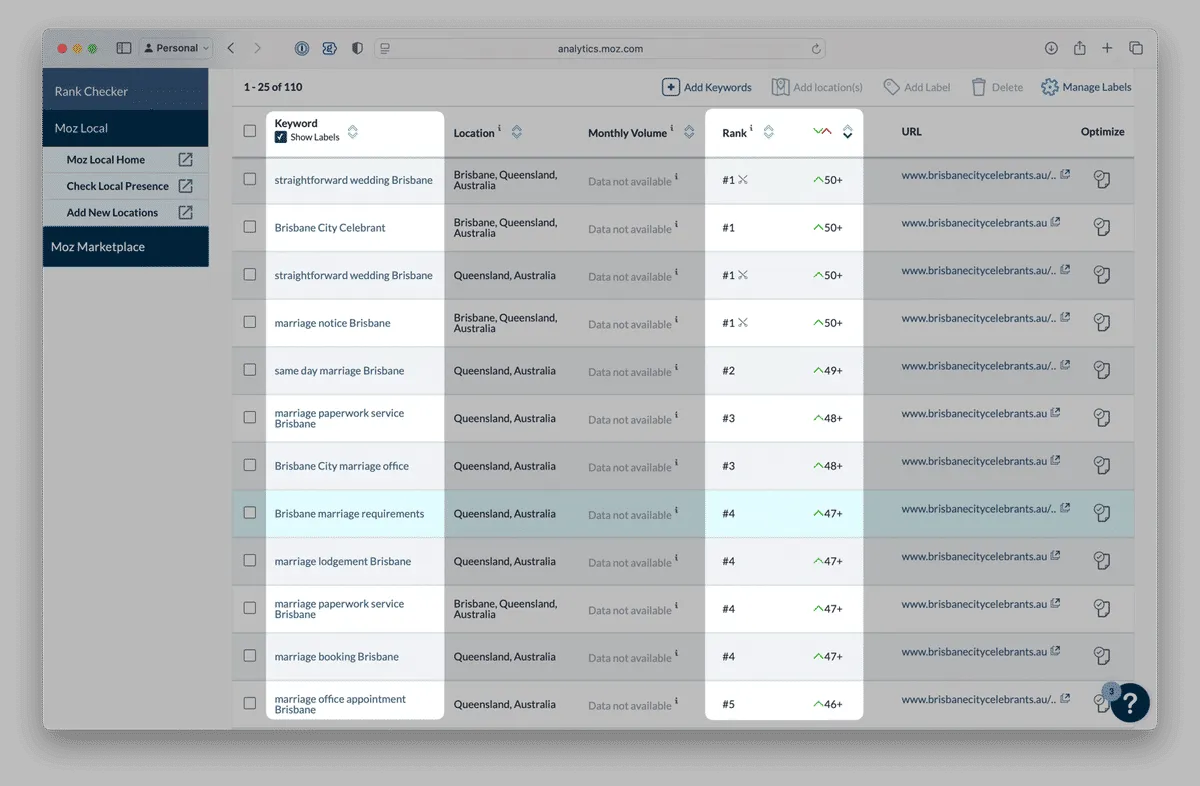Click Monthly Volume info icon in header

point(672,128)
